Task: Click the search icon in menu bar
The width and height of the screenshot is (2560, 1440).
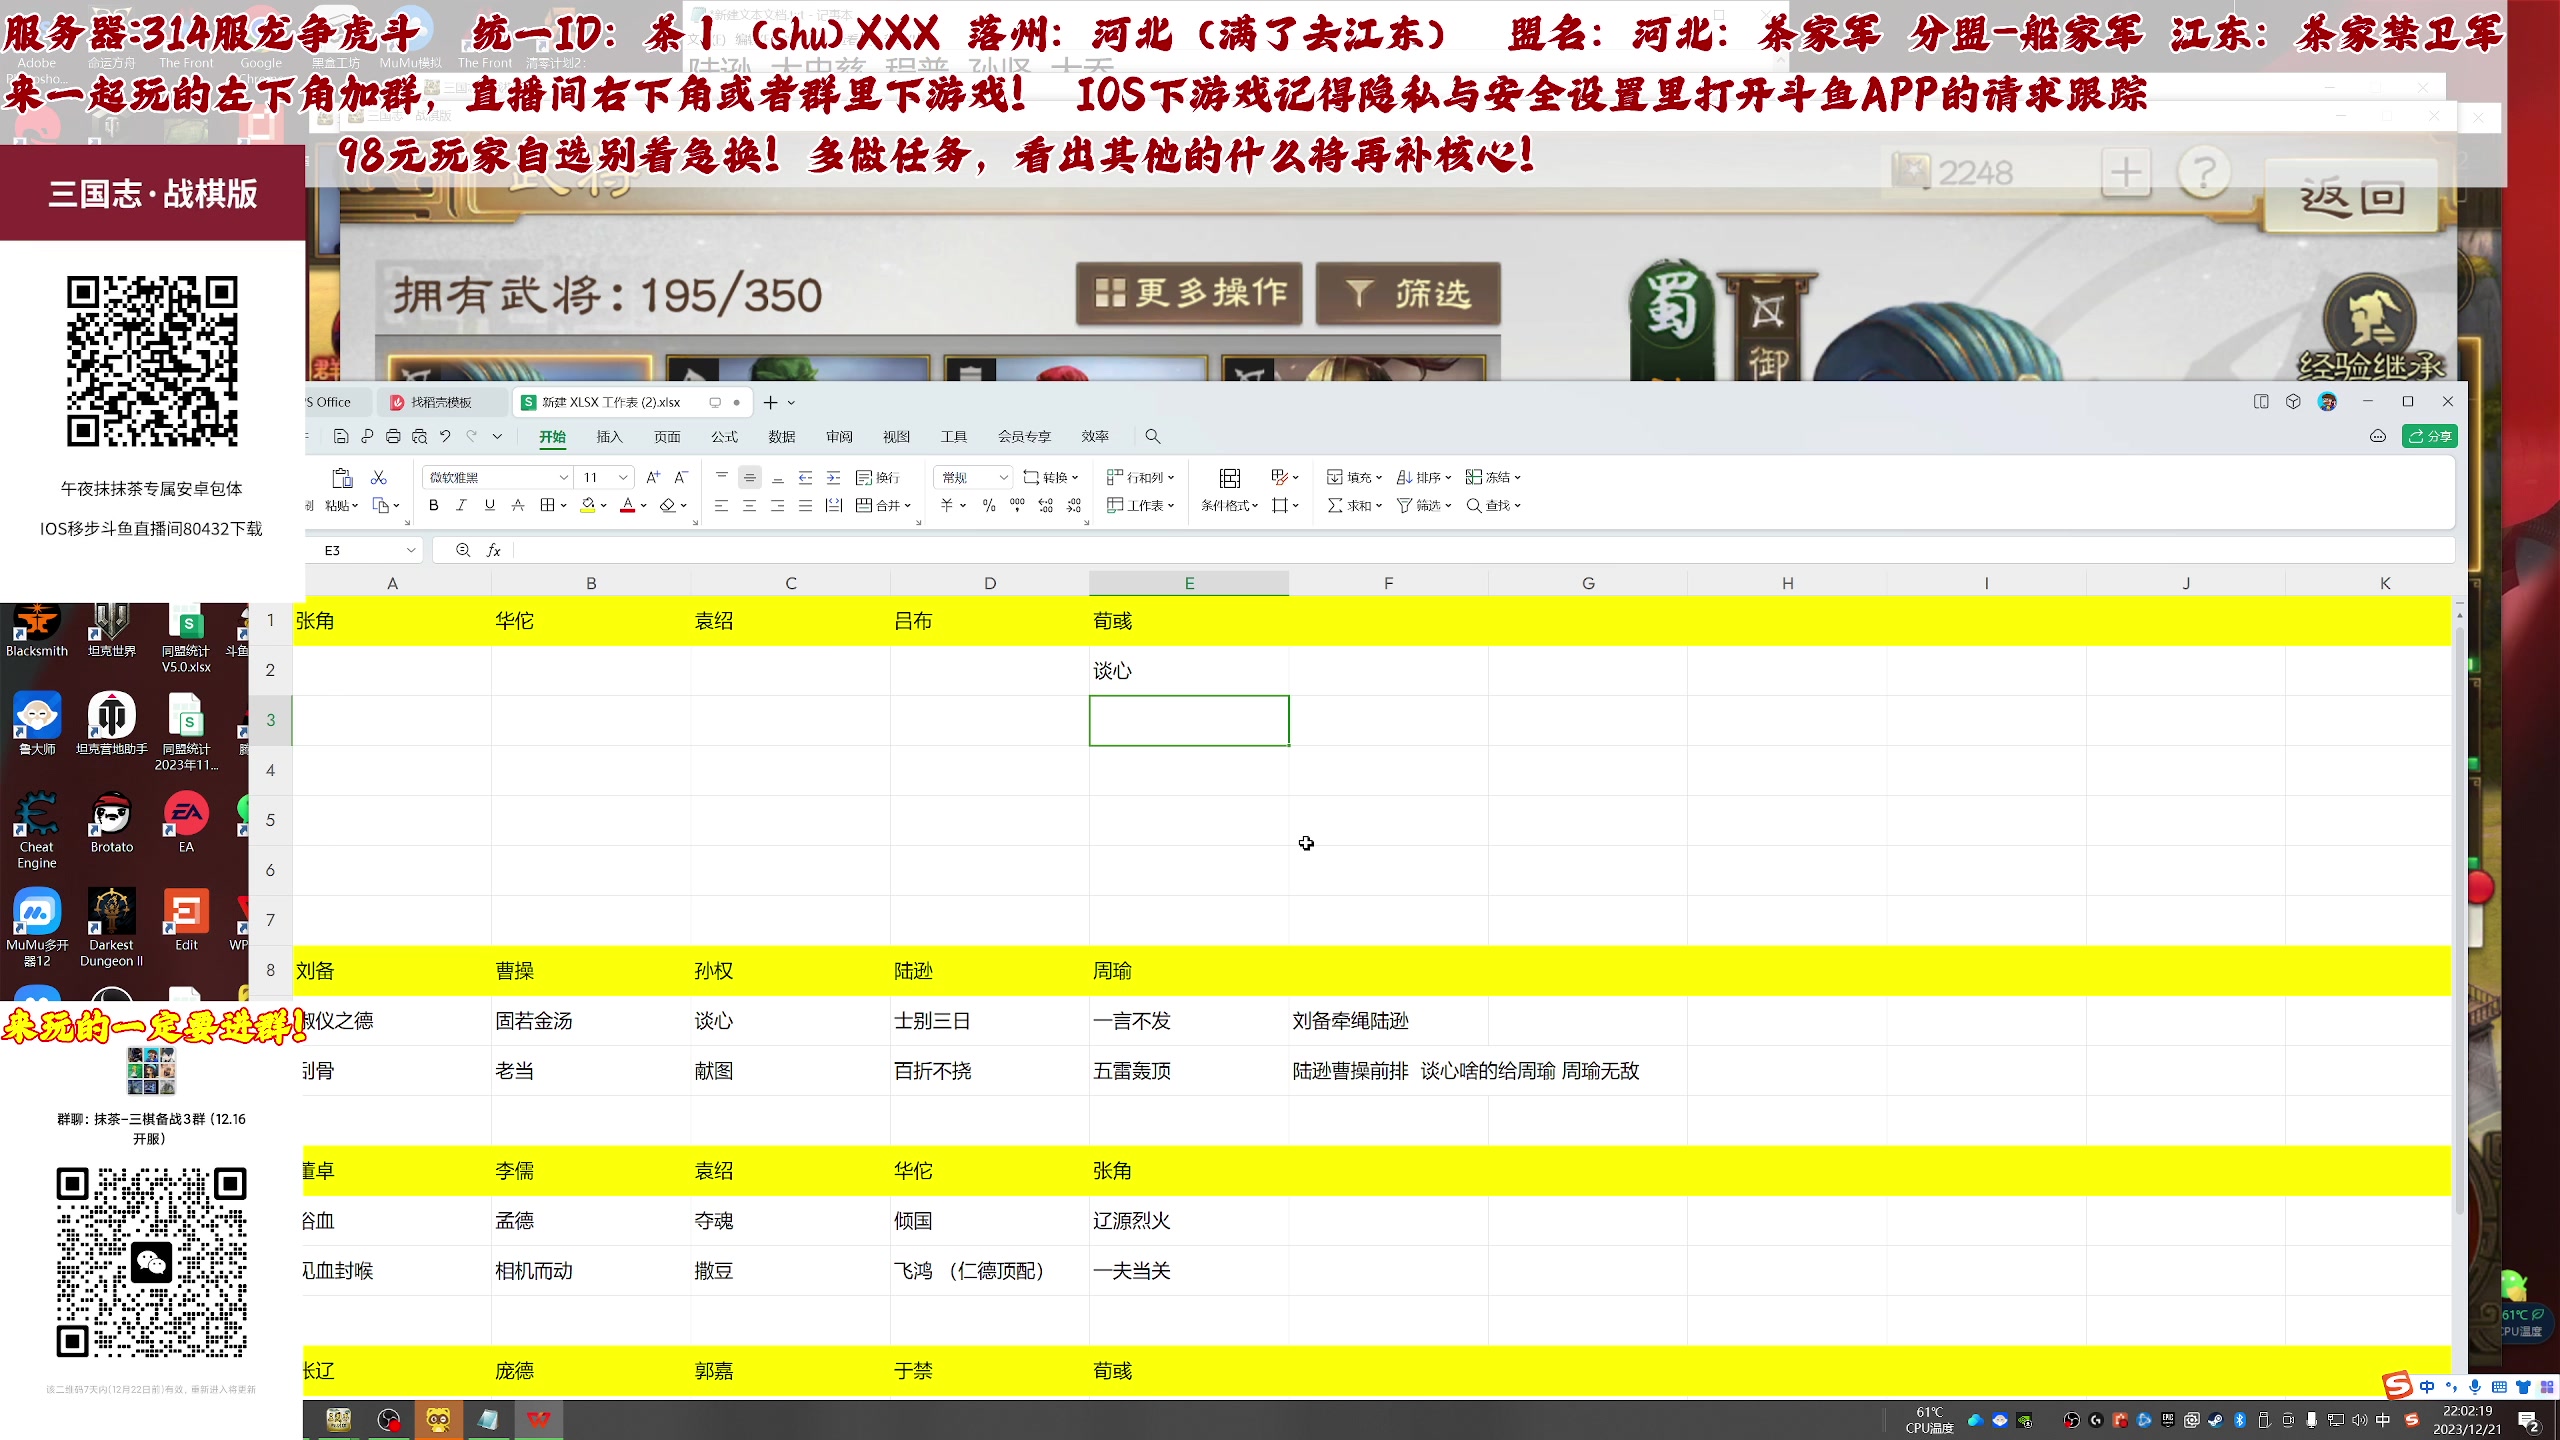Action: click(1152, 436)
